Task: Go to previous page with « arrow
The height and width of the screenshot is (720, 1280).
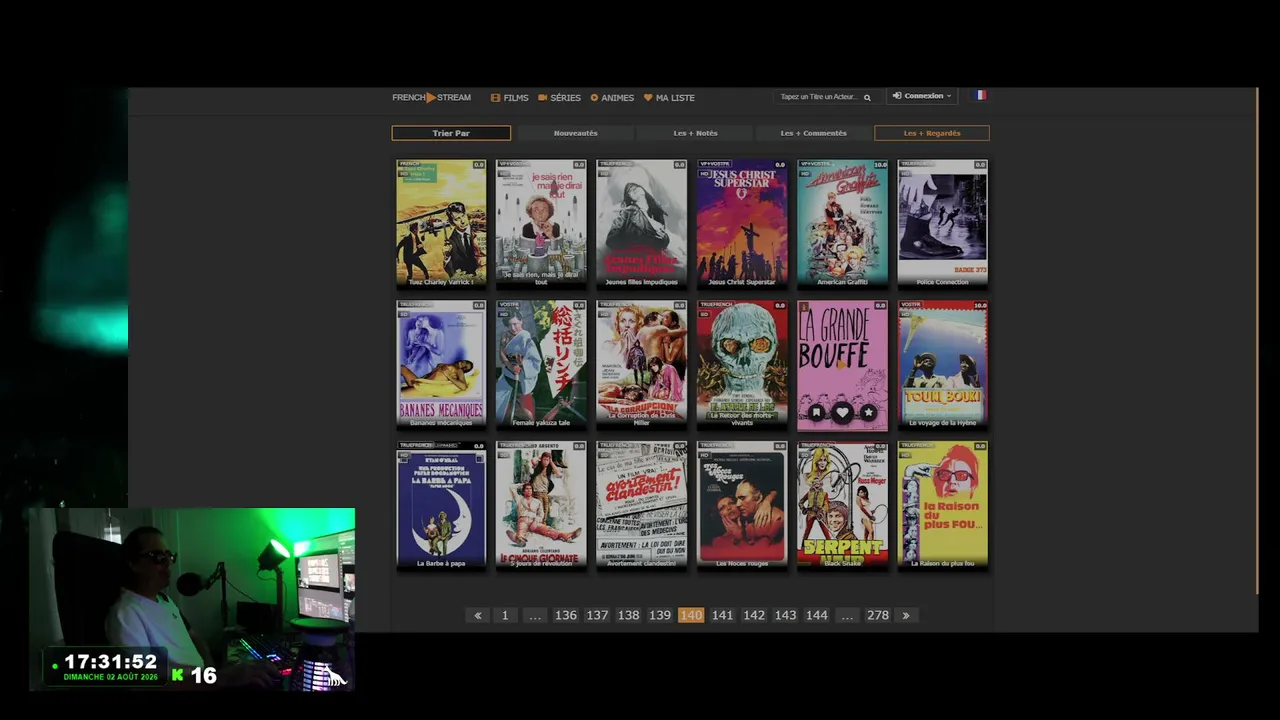Action: click(478, 615)
